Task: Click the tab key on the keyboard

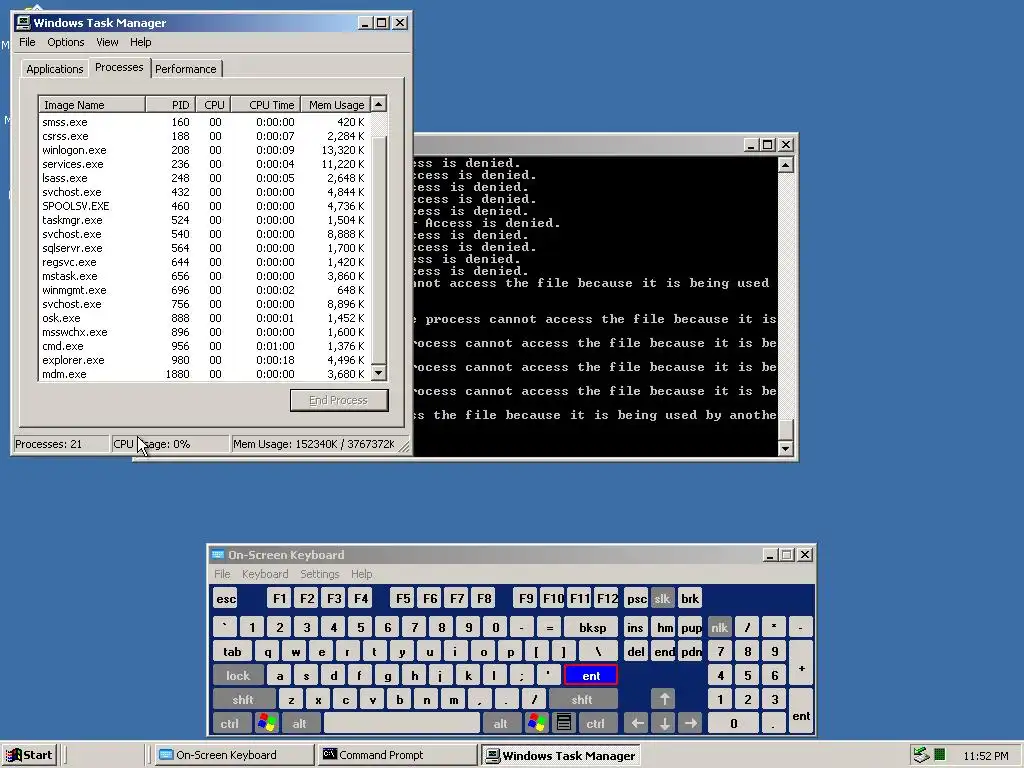Action: [x=232, y=652]
